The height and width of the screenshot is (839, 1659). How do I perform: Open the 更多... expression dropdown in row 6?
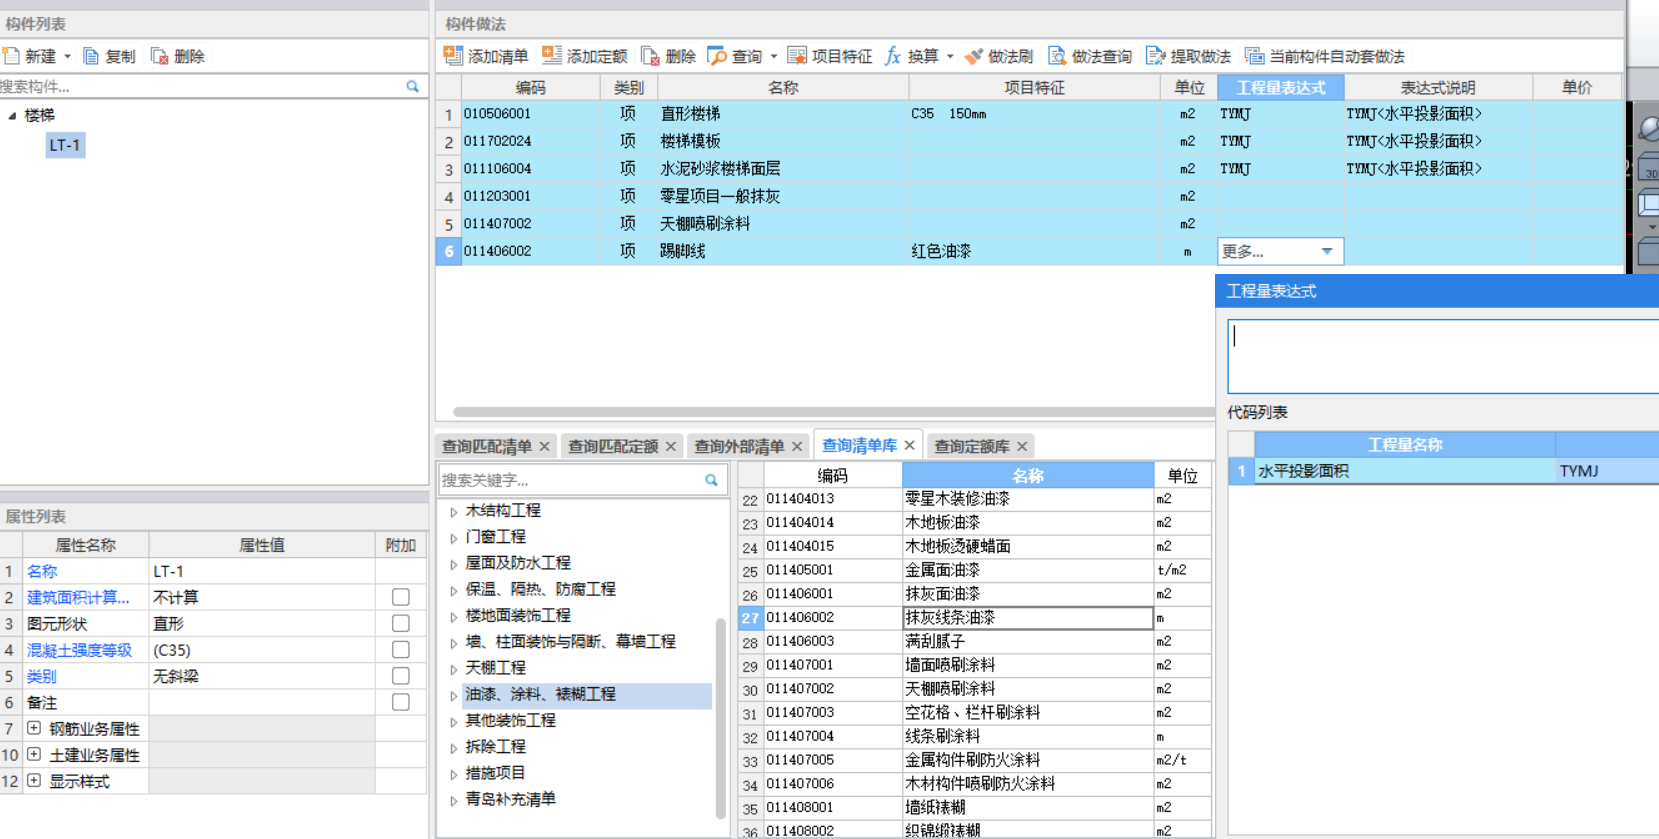(1327, 252)
